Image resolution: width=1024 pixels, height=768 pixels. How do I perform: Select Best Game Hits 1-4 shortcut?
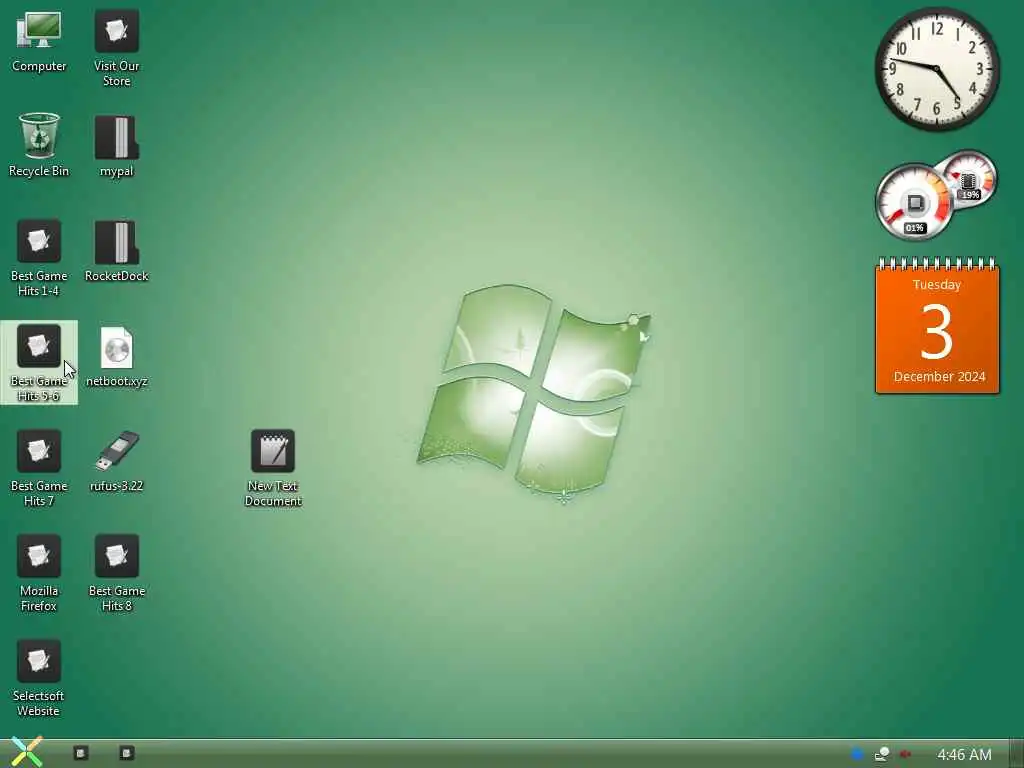39,258
